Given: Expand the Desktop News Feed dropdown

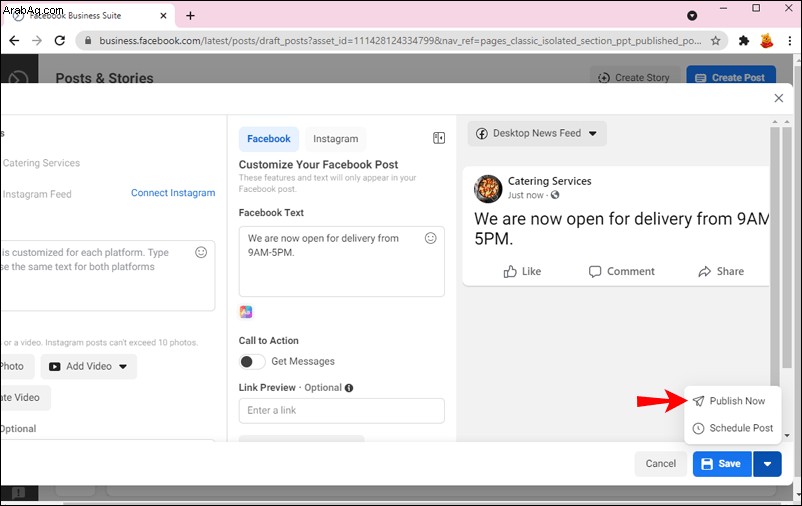Looking at the screenshot, I should 537,134.
